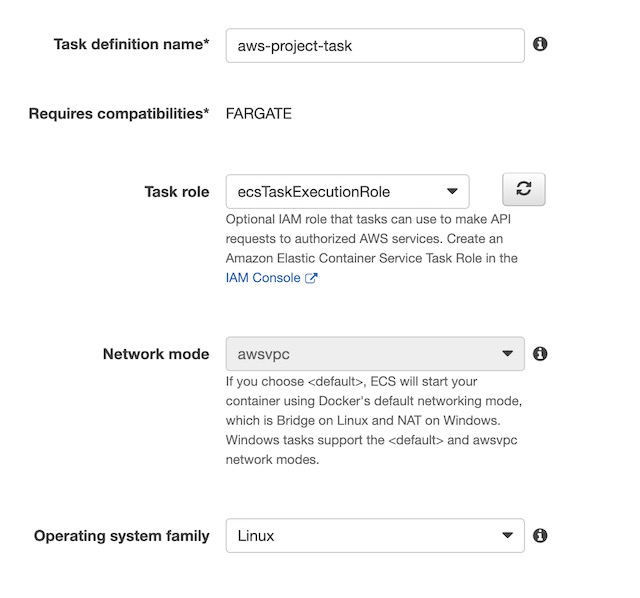Focus the Task definition name input field
This screenshot has width=640, height=598.
(x=375, y=45)
